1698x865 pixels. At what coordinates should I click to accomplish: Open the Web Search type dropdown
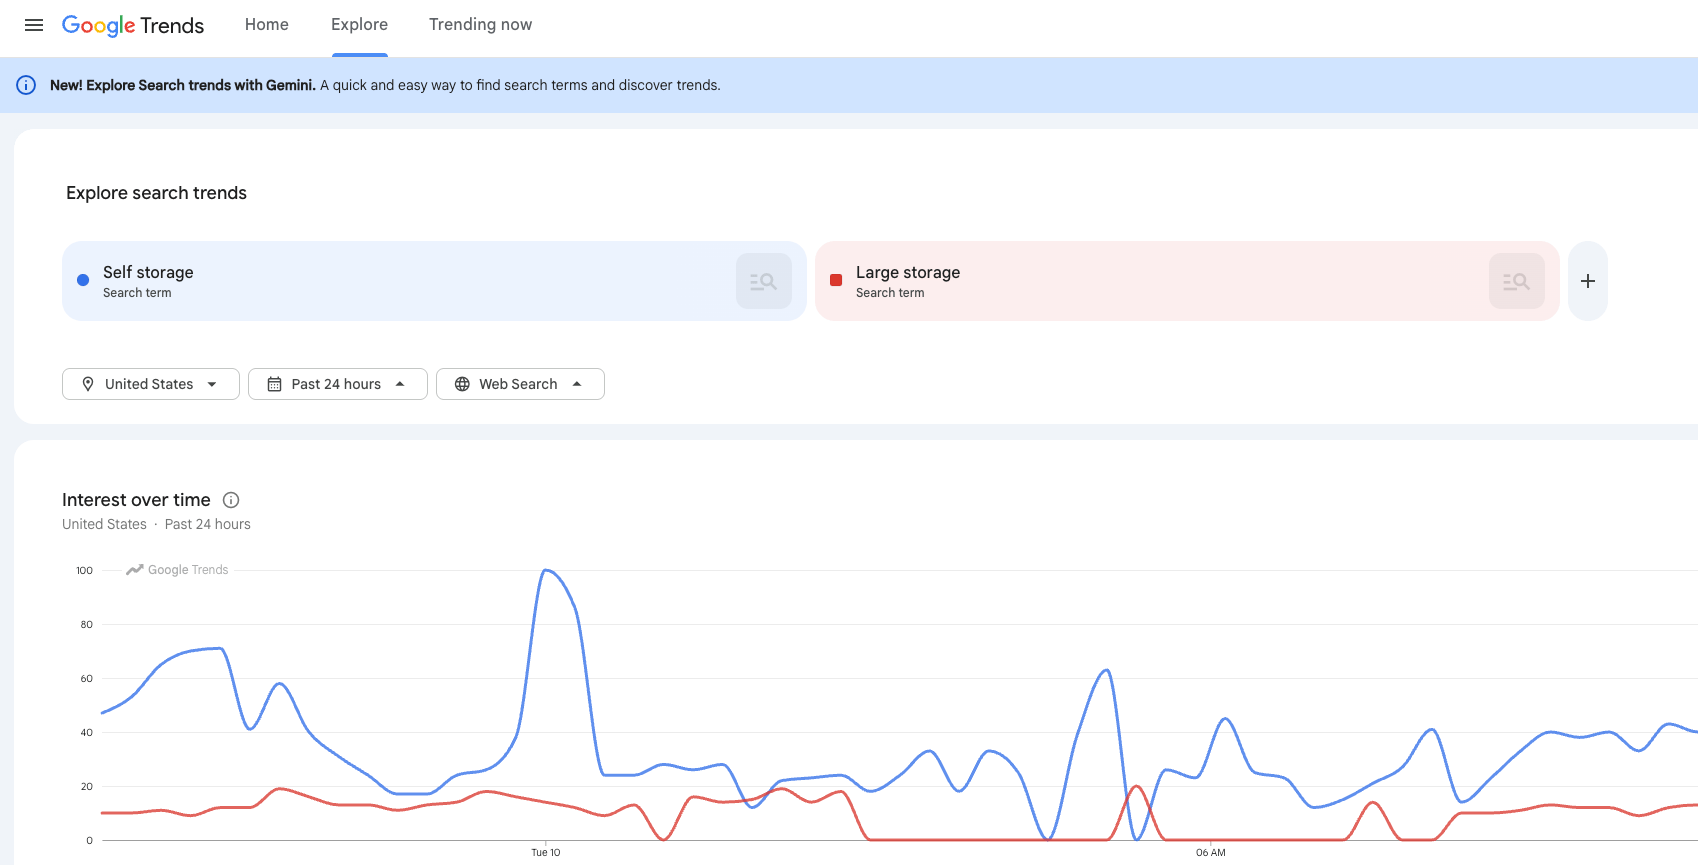520,384
